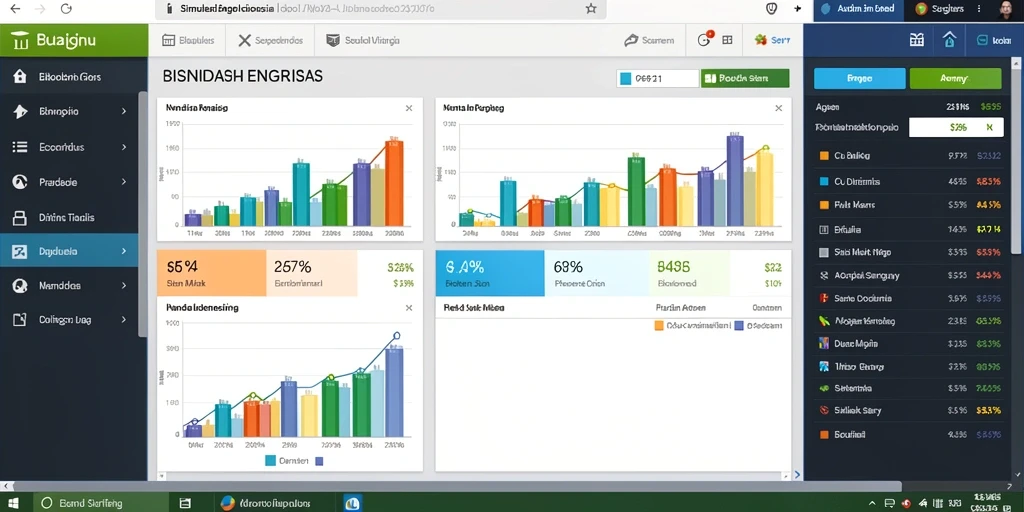Open the notification icon with red badge
The image size is (1024, 512).
click(704, 40)
